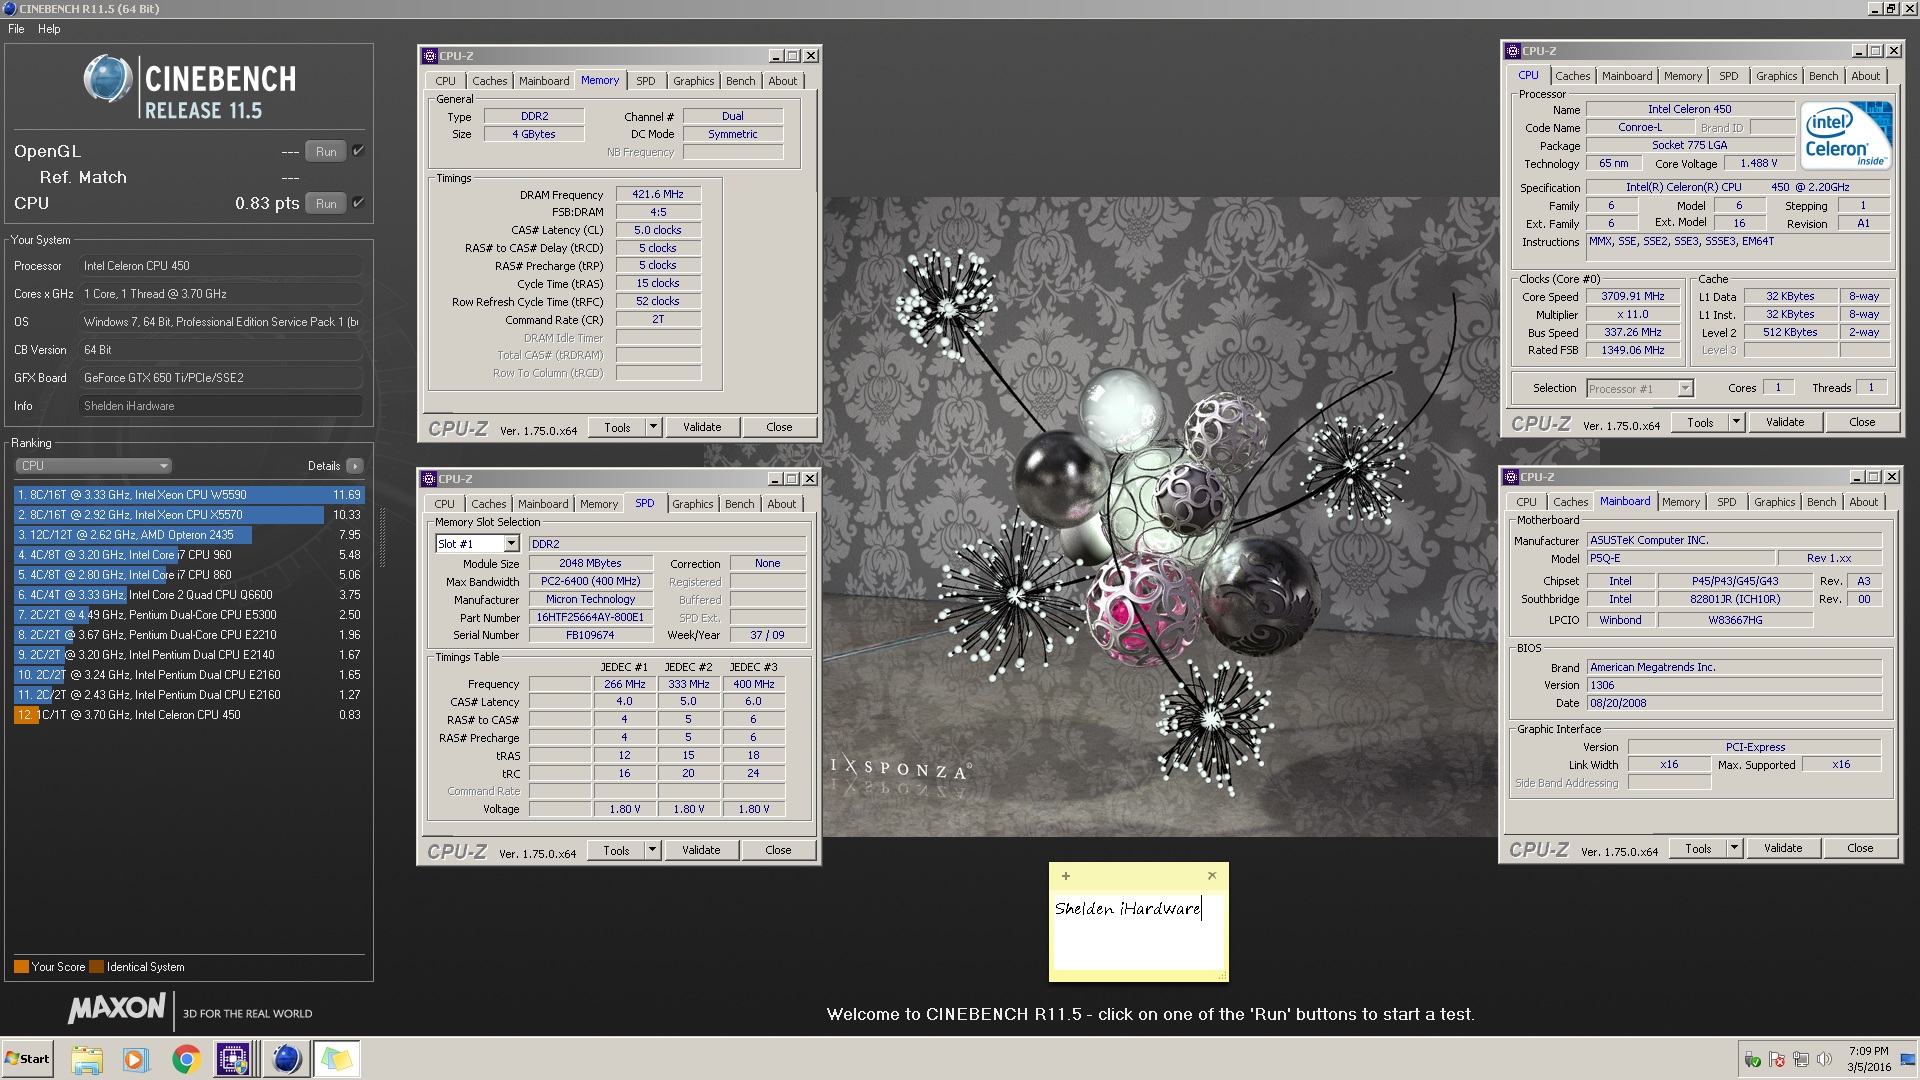Viewport: 1920px width, 1080px height.
Task: Click Close in the SPD window
Action: coord(778,850)
